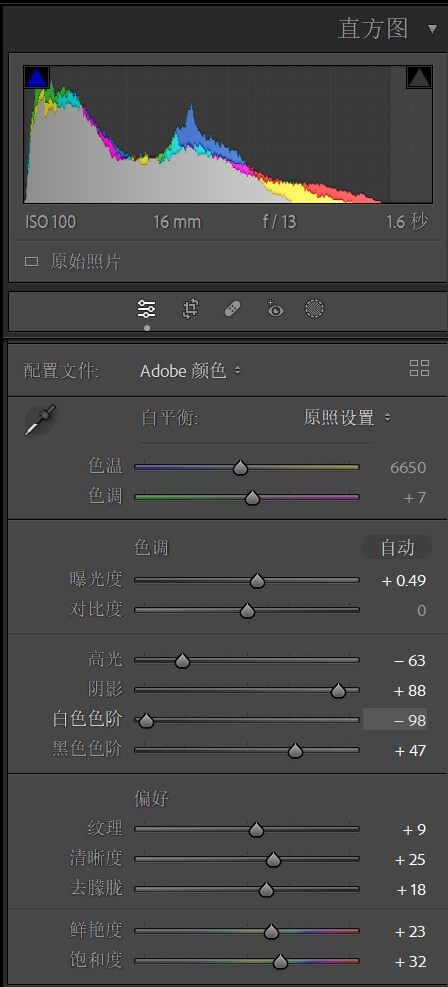Pick the white balance eyedropper tool
Viewport: 448px width, 987px height.
40,420
